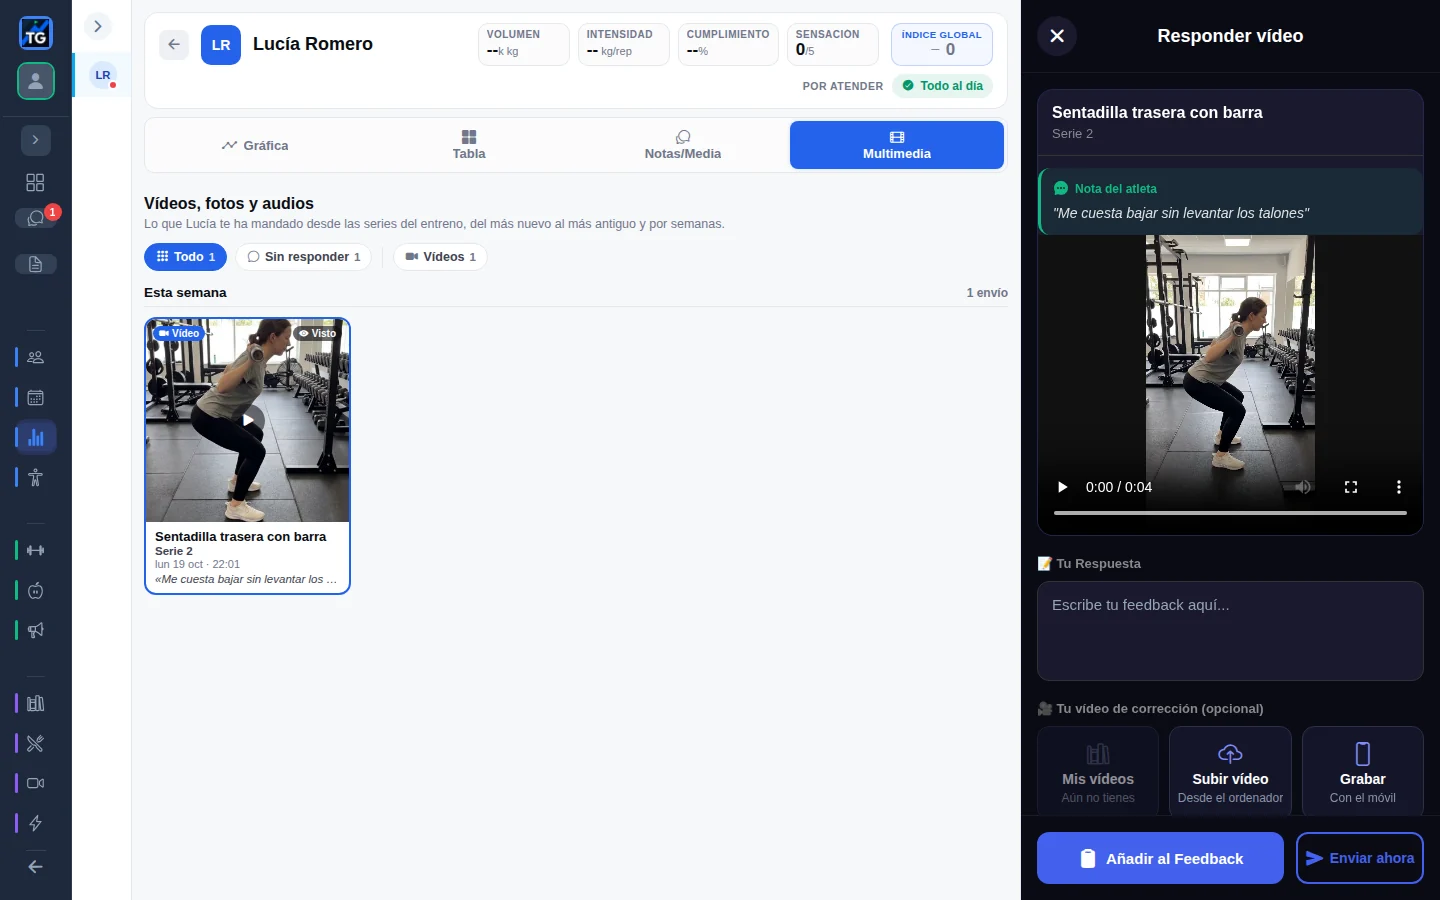Image resolution: width=1440 pixels, height=900 pixels.
Task: Switch to the Tabla tab
Action: point(469,145)
